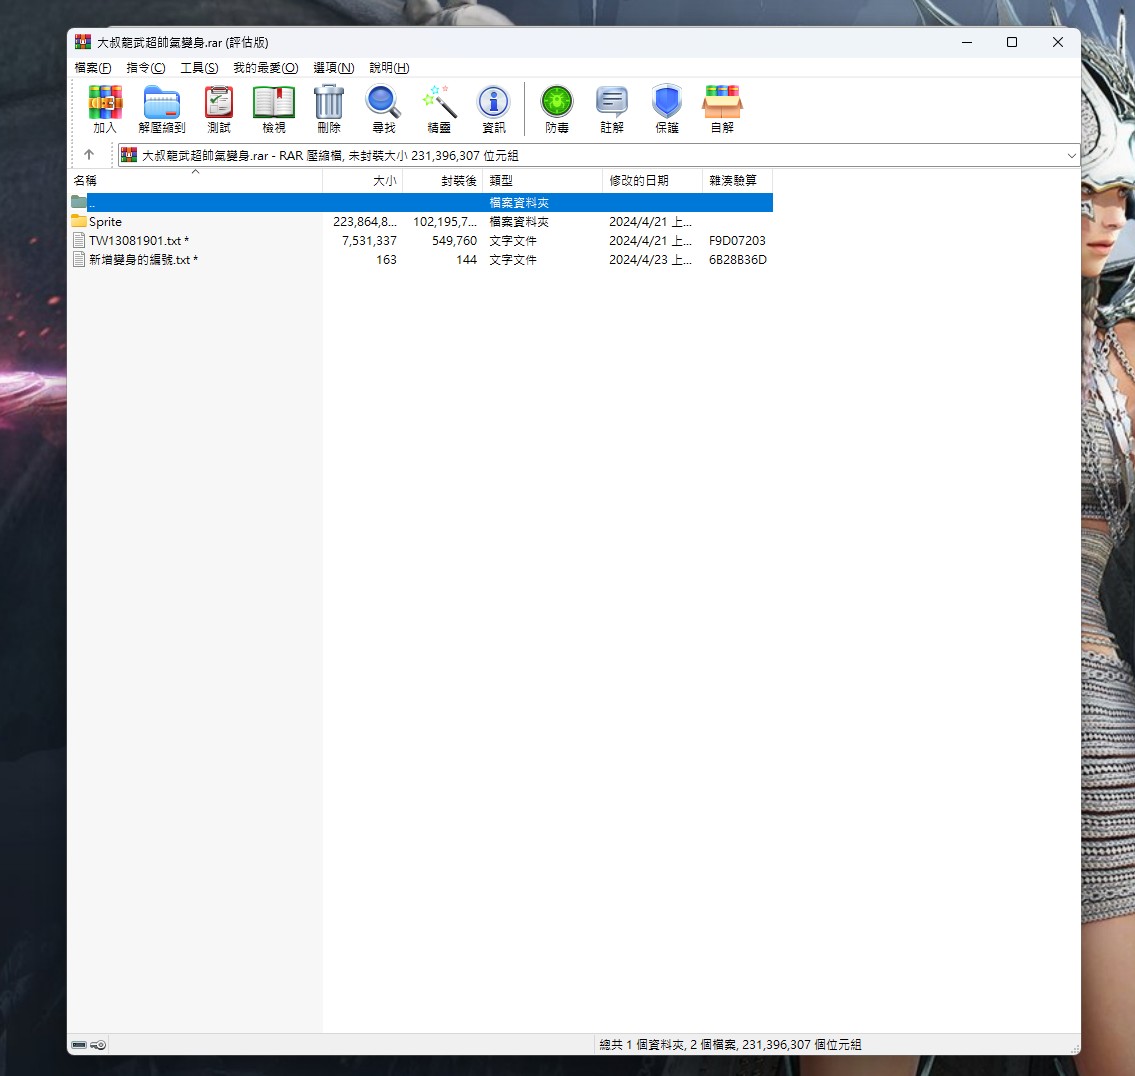Select the TW13081901.txt file
Viewport: 1135px width, 1076px height.
click(135, 241)
